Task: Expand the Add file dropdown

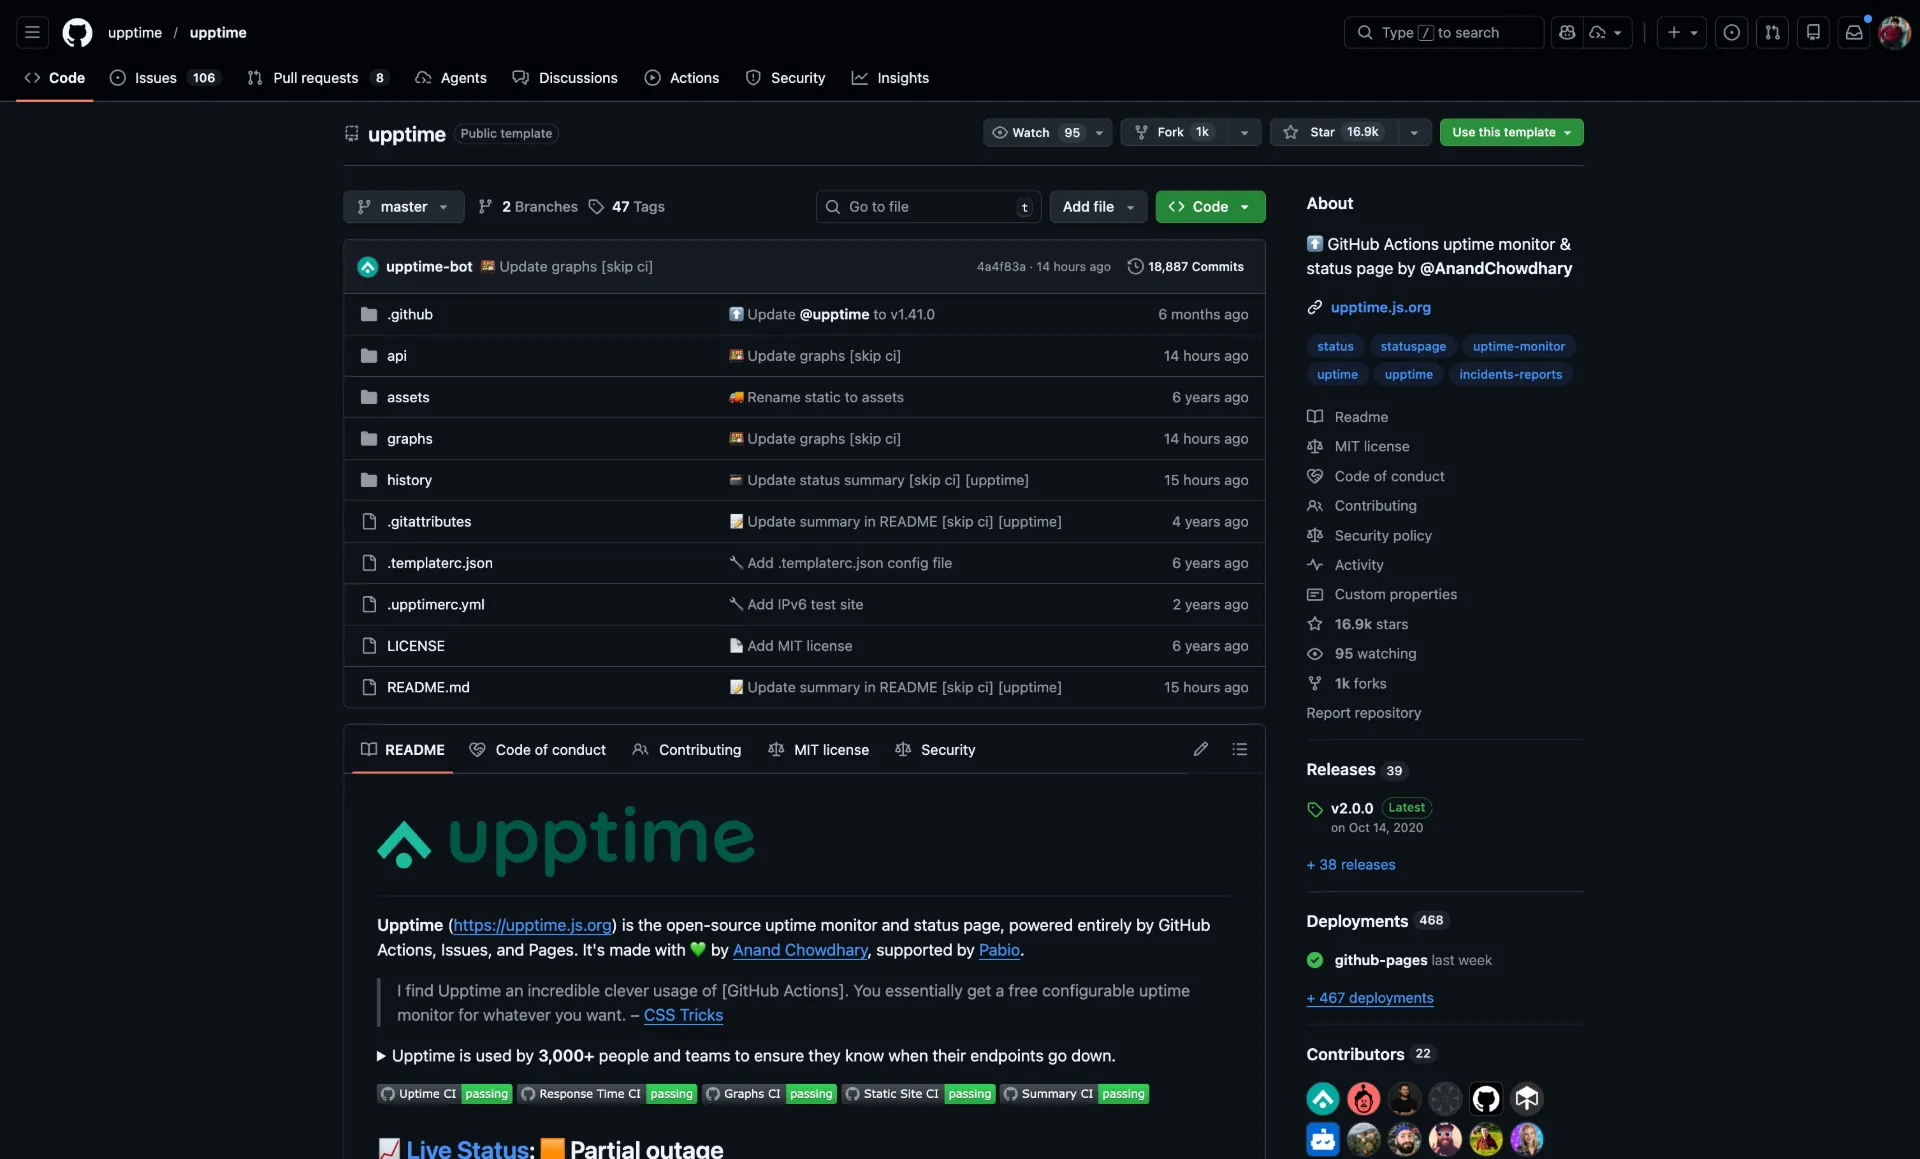Action: (x=1097, y=207)
